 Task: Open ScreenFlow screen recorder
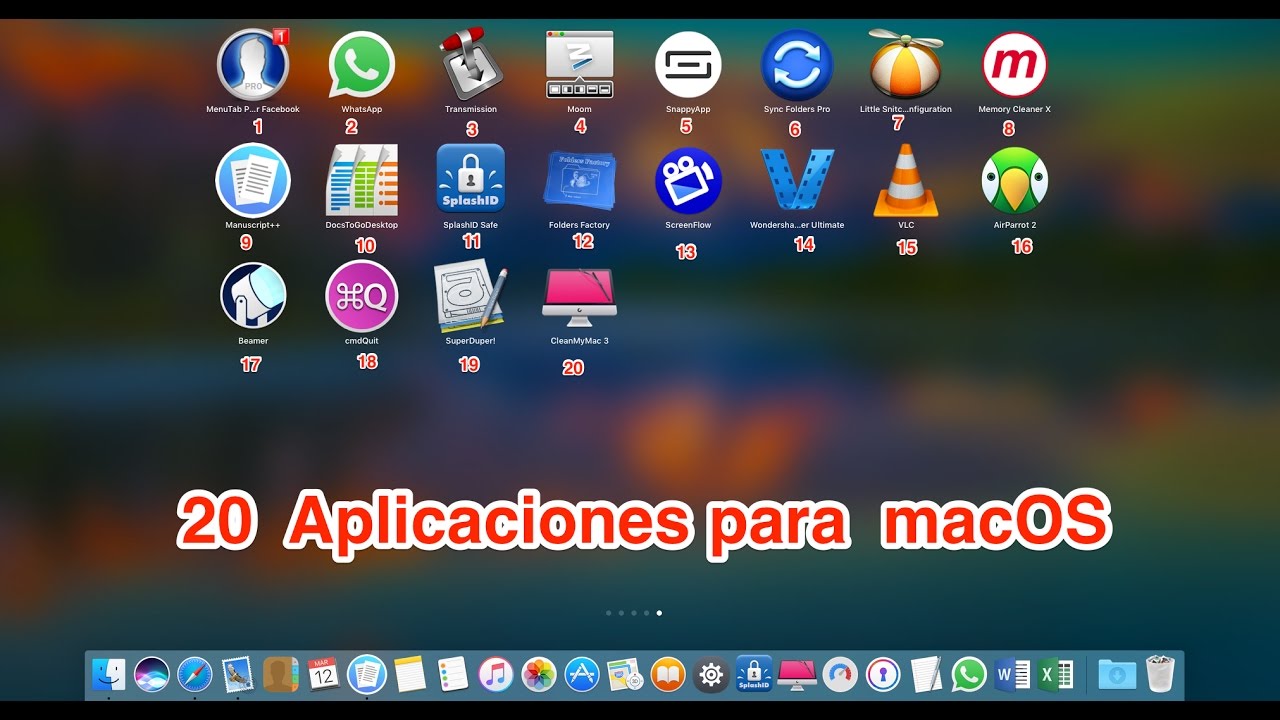(688, 180)
